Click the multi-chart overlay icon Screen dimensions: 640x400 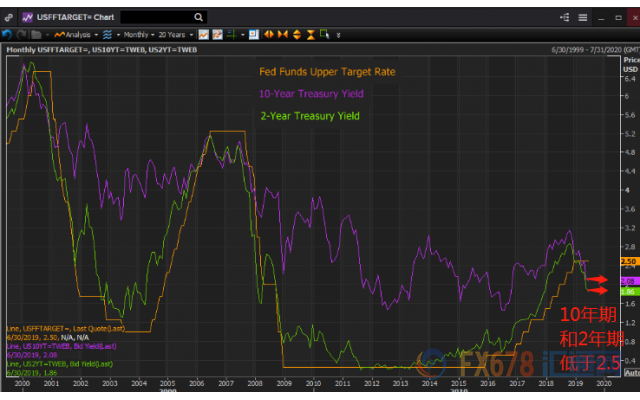coord(218,35)
